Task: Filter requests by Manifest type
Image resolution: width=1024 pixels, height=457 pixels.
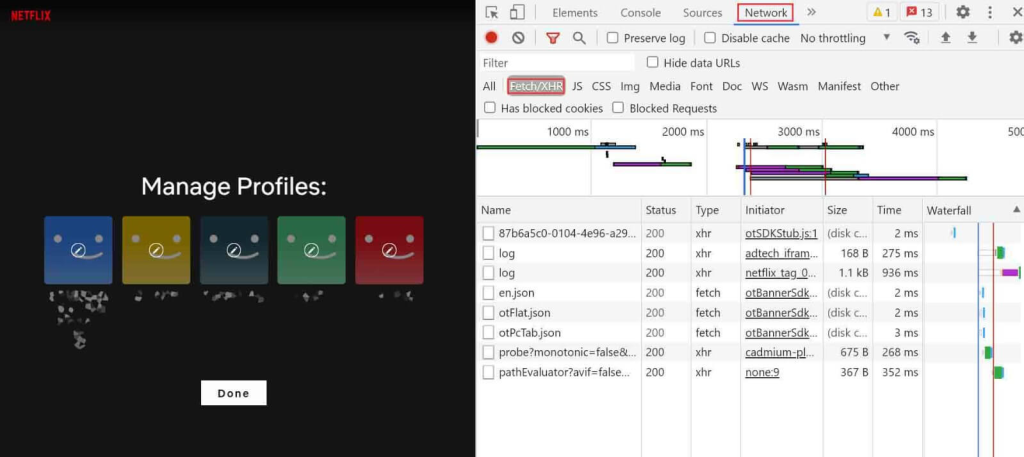Action: [x=839, y=86]
